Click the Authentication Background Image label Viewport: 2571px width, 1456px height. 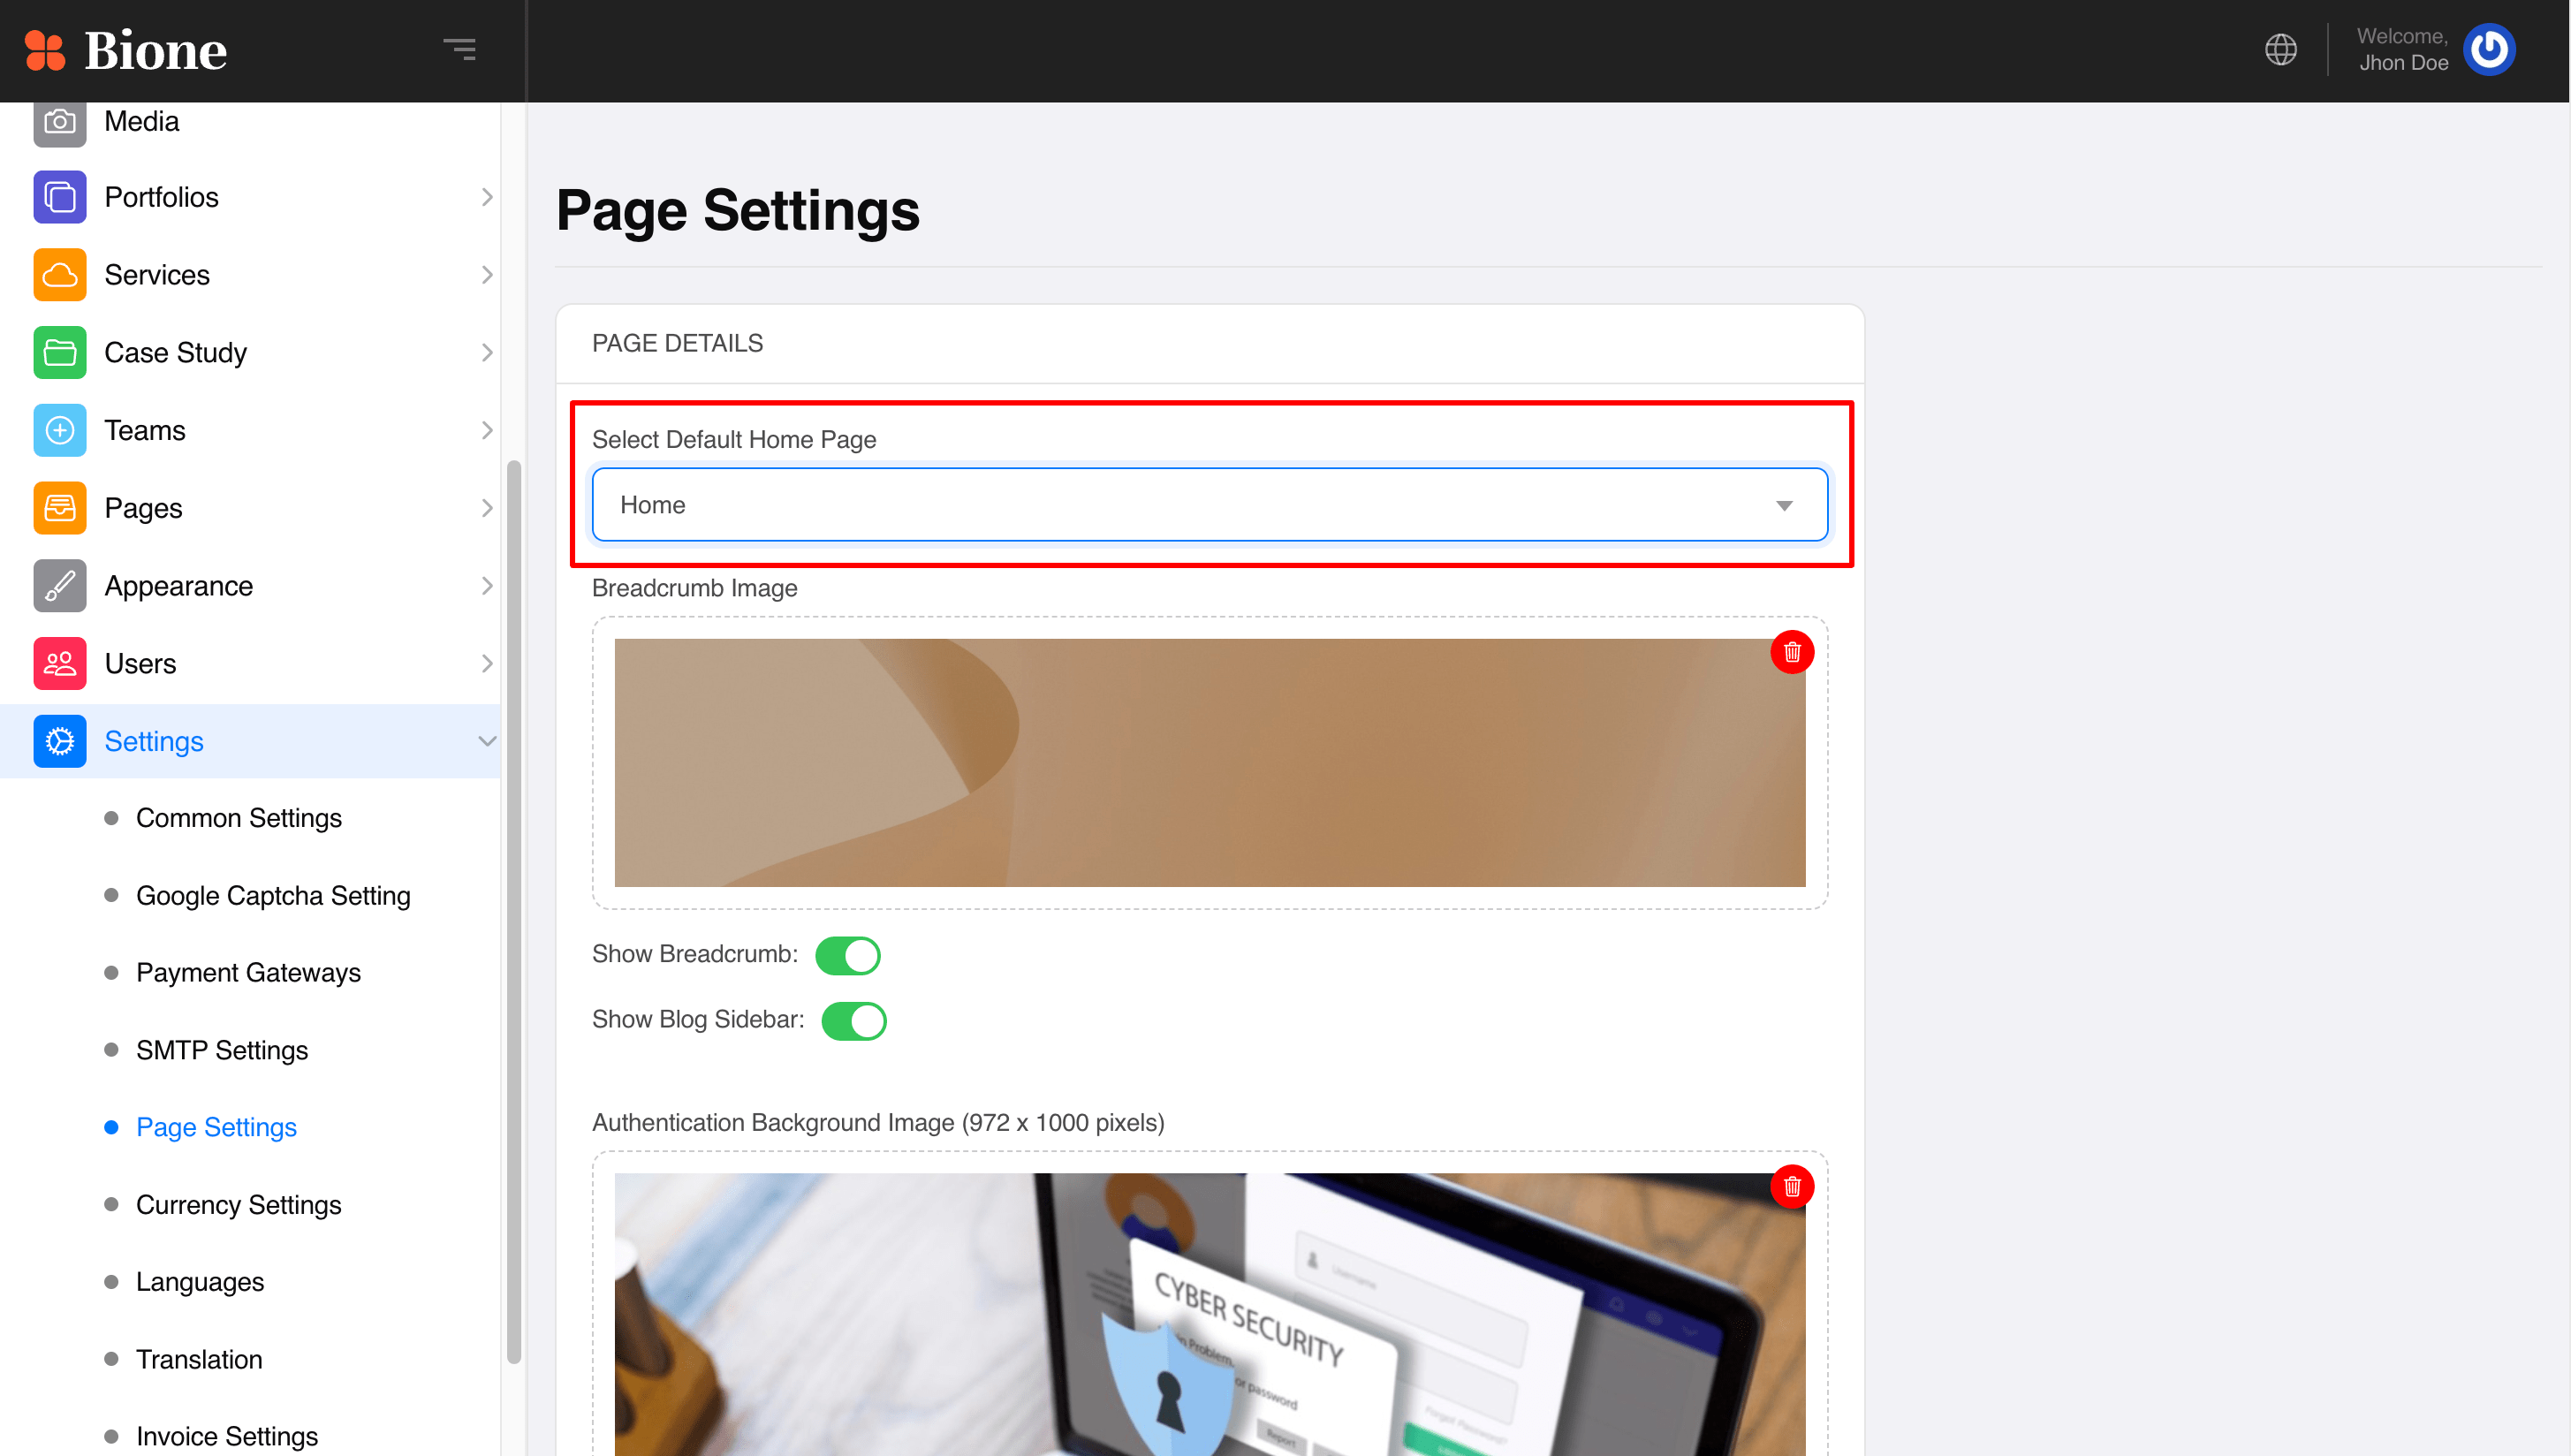(878, 1123)
